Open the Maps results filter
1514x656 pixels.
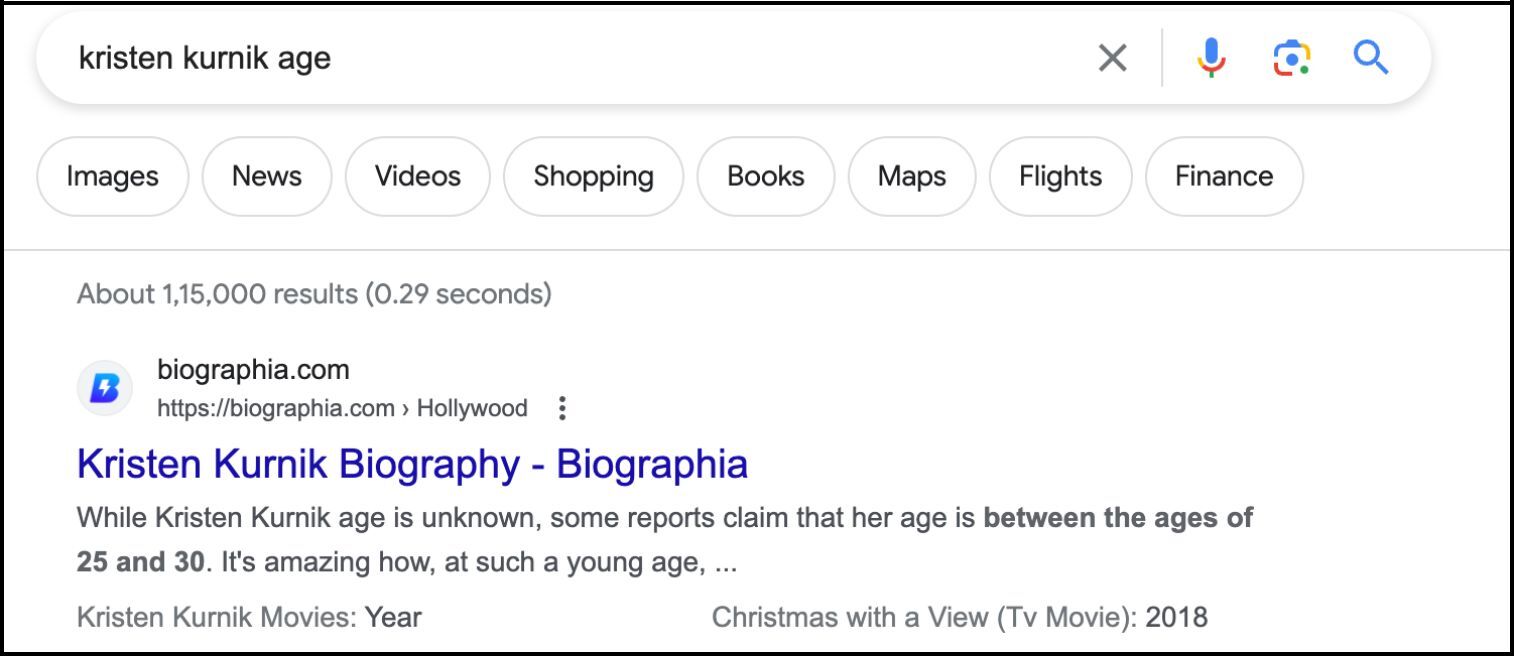tap(911, 177)
